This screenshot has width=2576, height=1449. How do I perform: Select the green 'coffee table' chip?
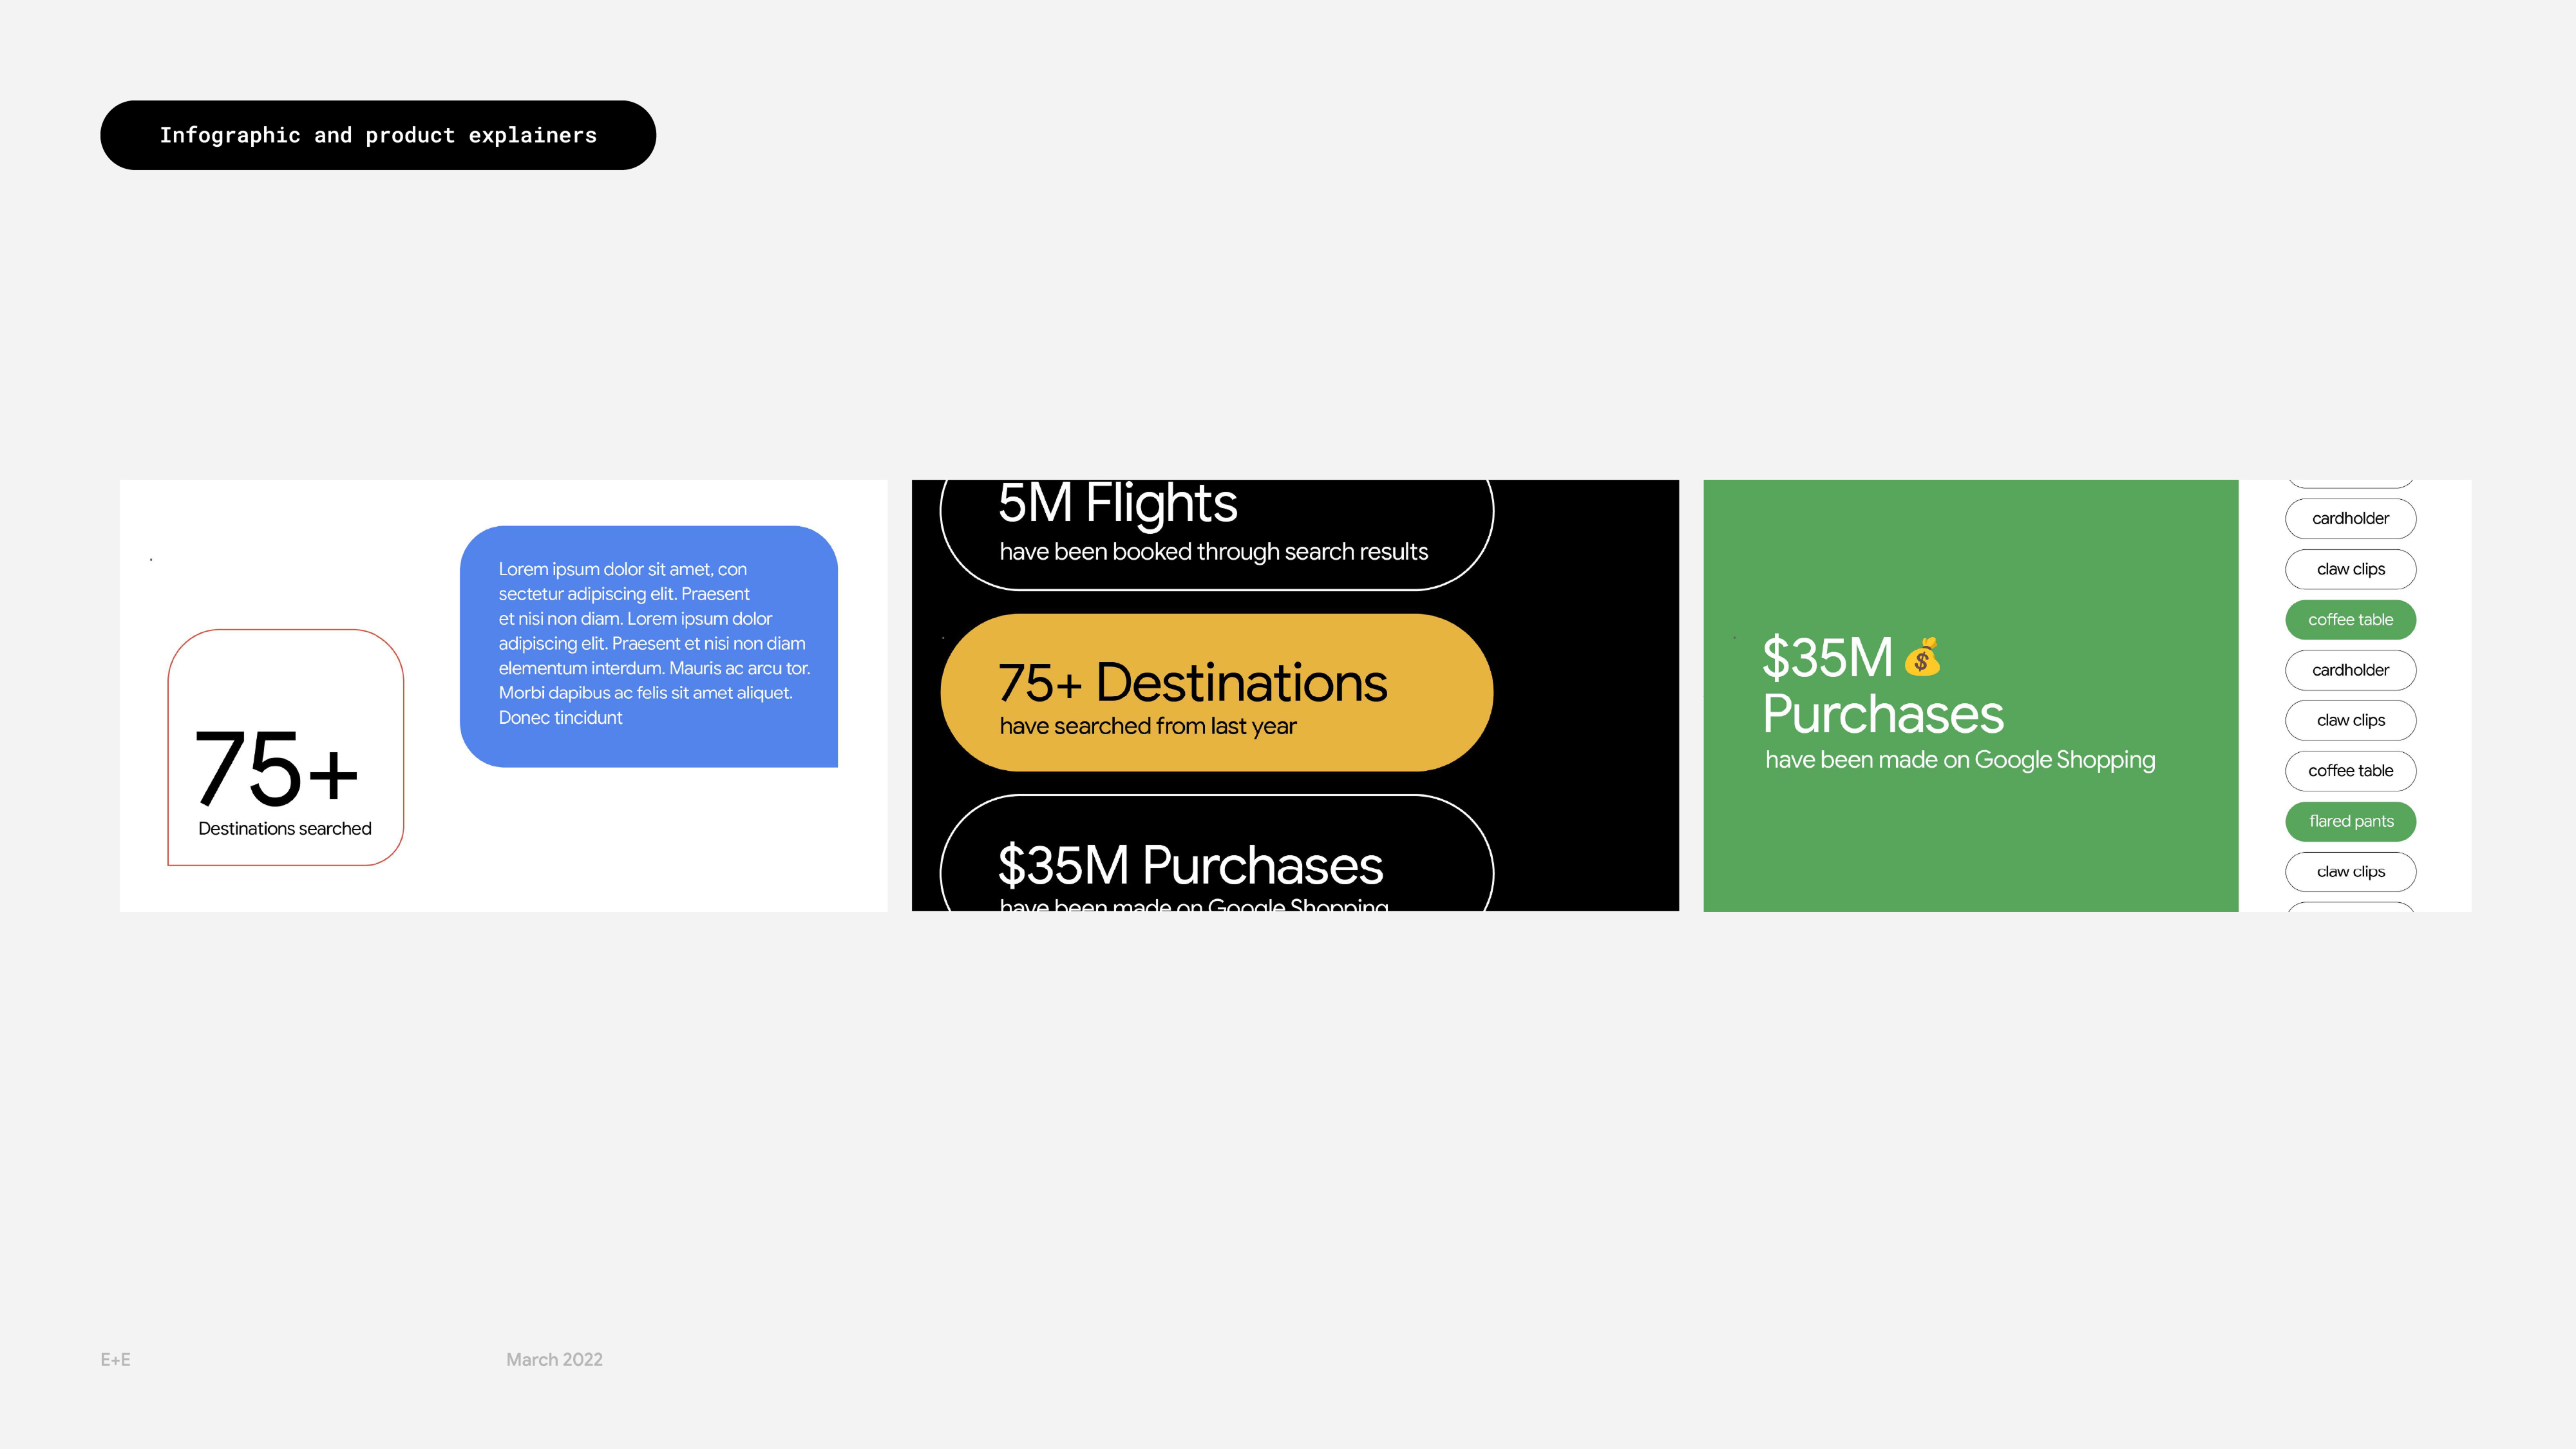pos(2350,620)
